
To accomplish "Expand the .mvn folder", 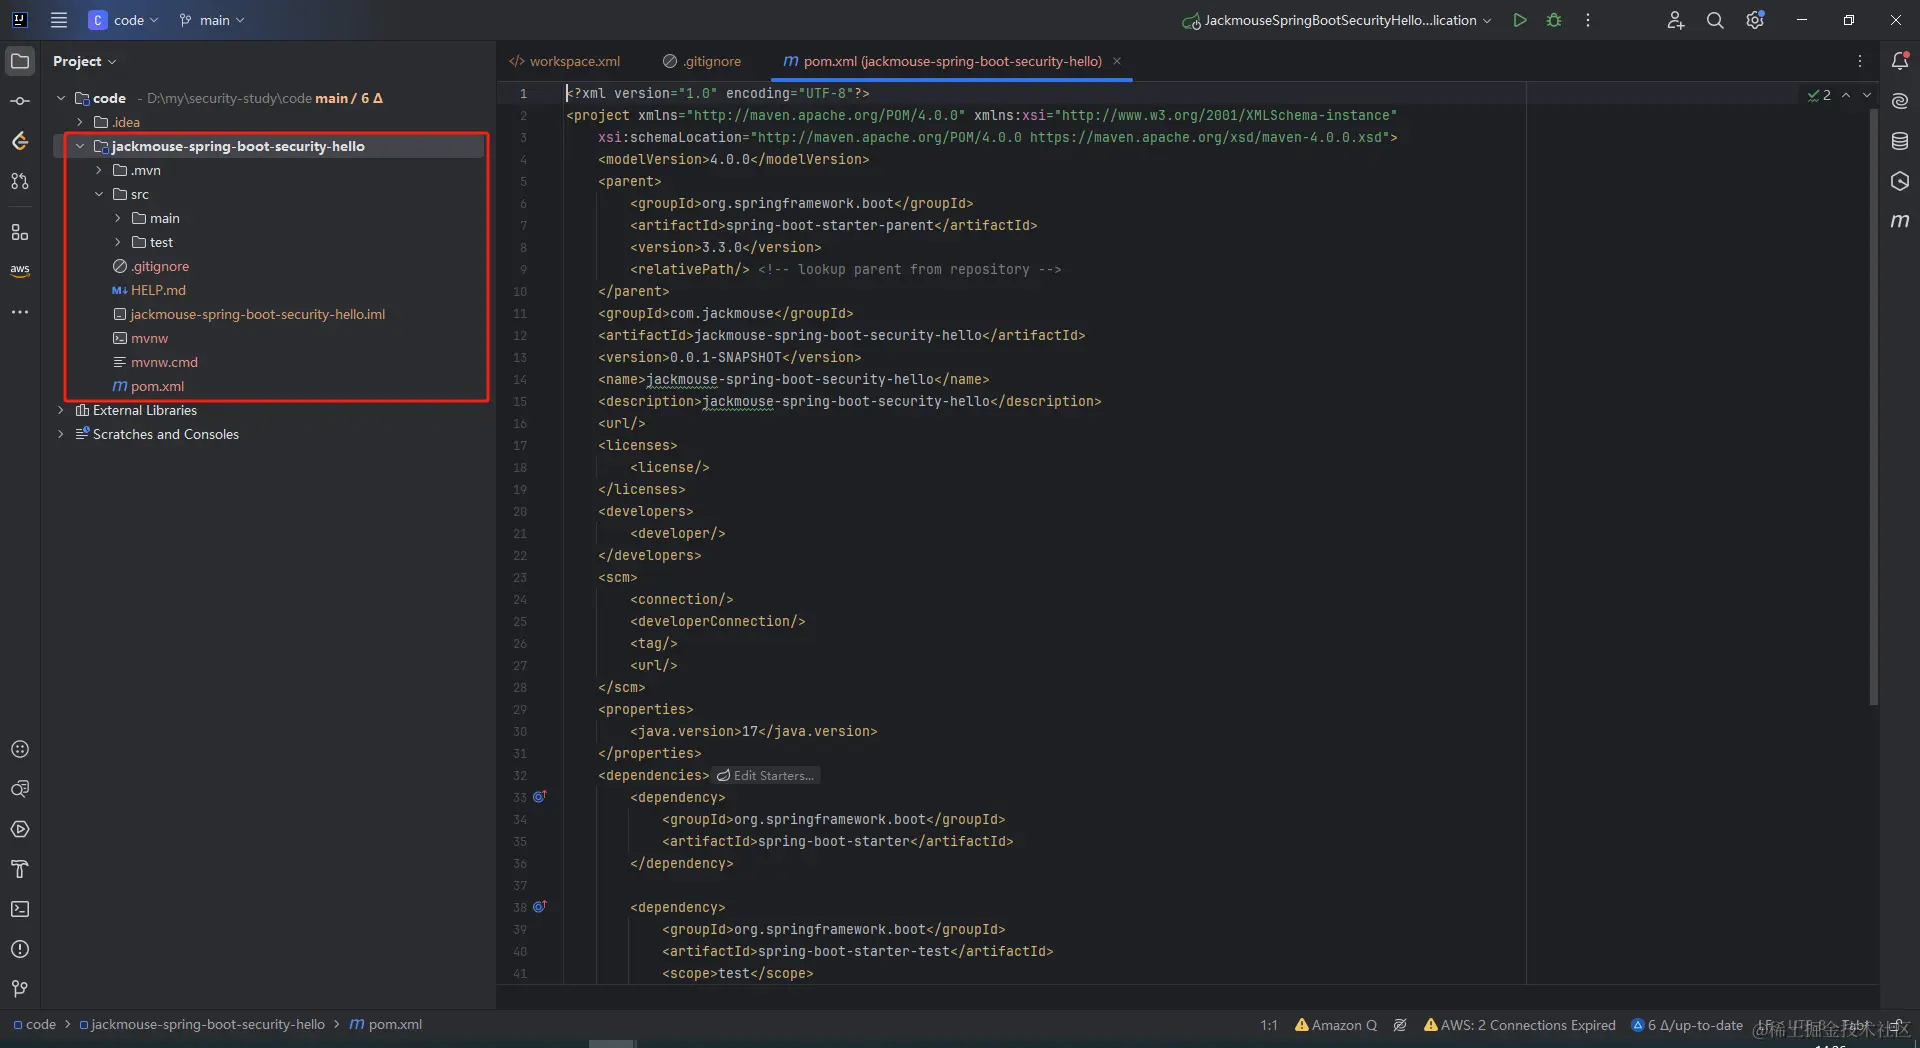I will click(99, 170).
